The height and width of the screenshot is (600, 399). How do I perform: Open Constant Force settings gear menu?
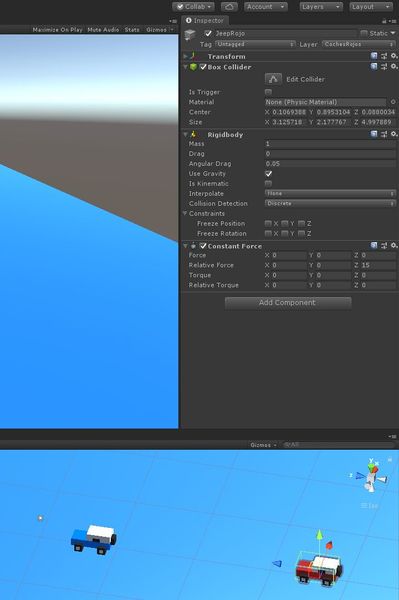click(394, 246)
